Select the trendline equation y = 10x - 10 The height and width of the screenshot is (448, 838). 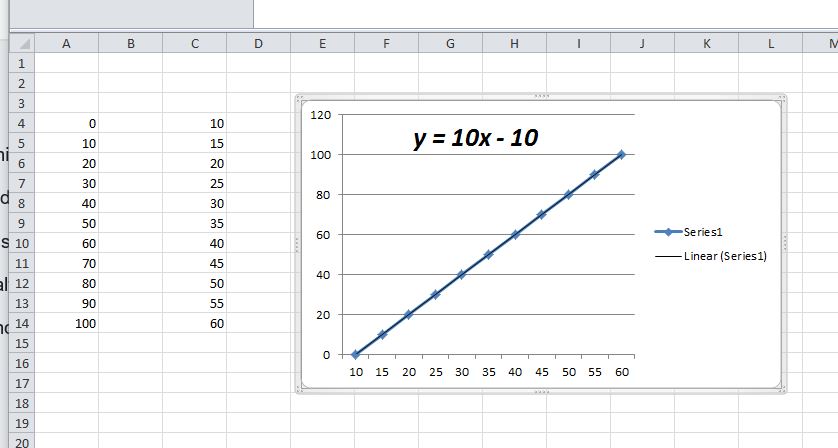[476, 138]
